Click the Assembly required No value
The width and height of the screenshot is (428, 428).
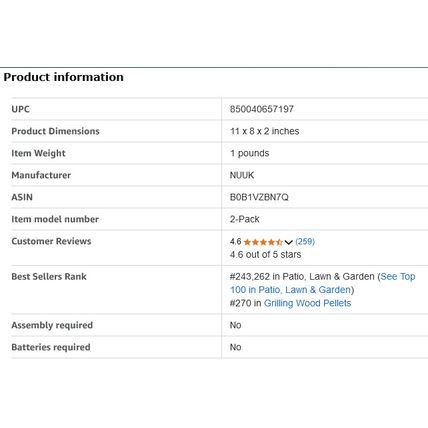pyautogui.click(x=235, y=325)
